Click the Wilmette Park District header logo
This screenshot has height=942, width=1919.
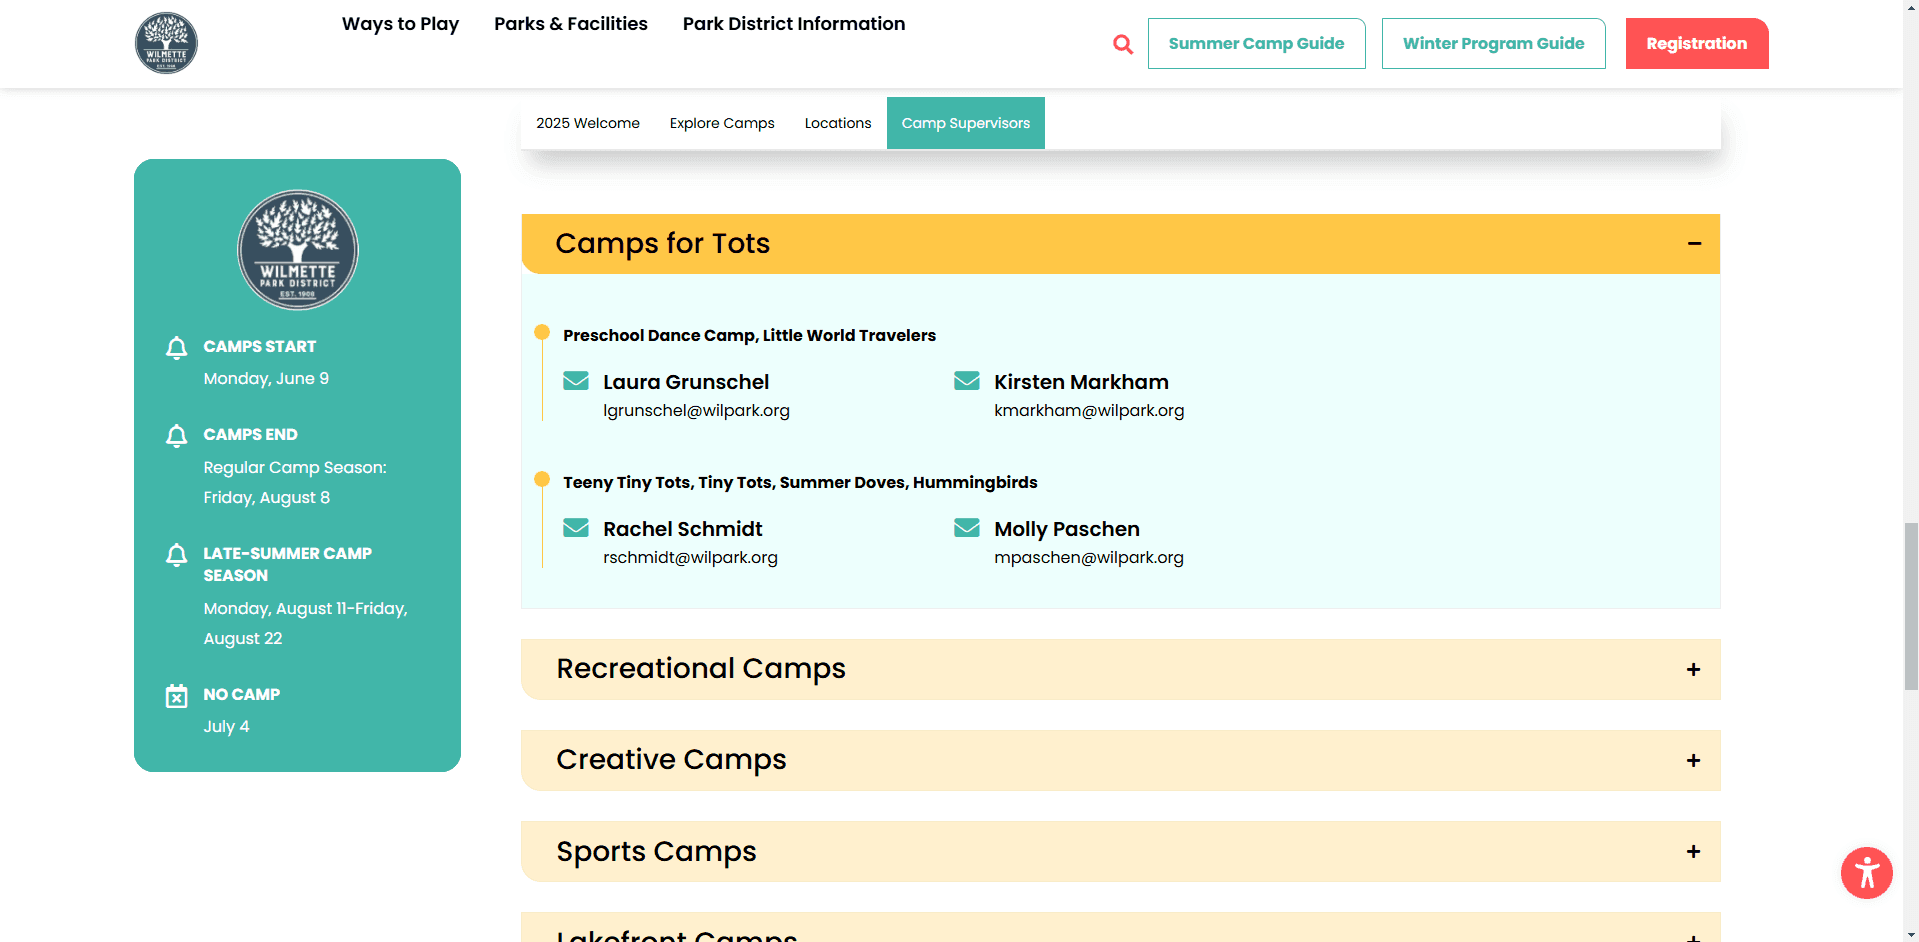coord(166,43)
